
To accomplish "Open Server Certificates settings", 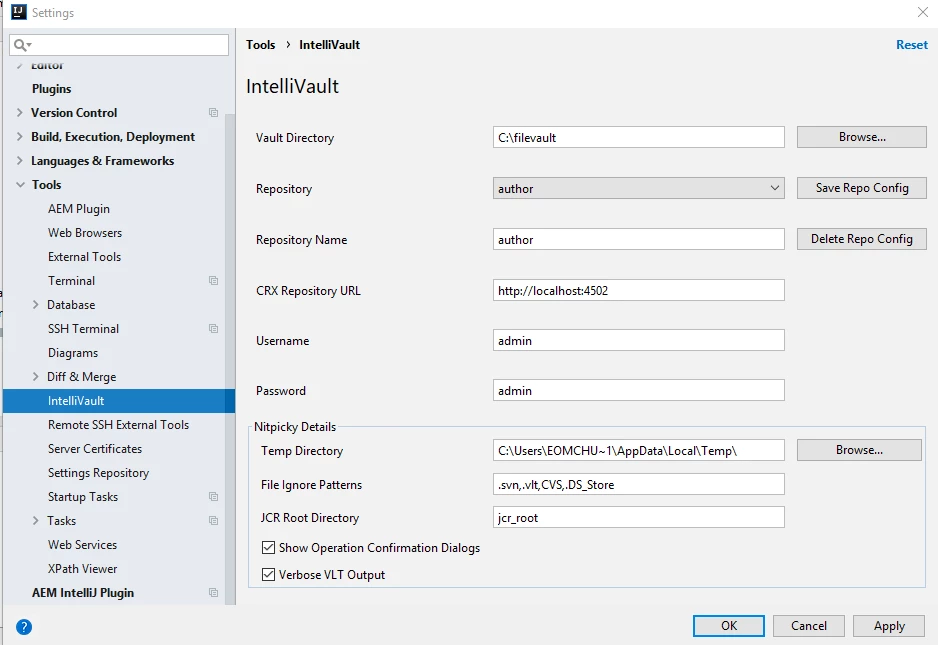I will click(x=95, y=449).
